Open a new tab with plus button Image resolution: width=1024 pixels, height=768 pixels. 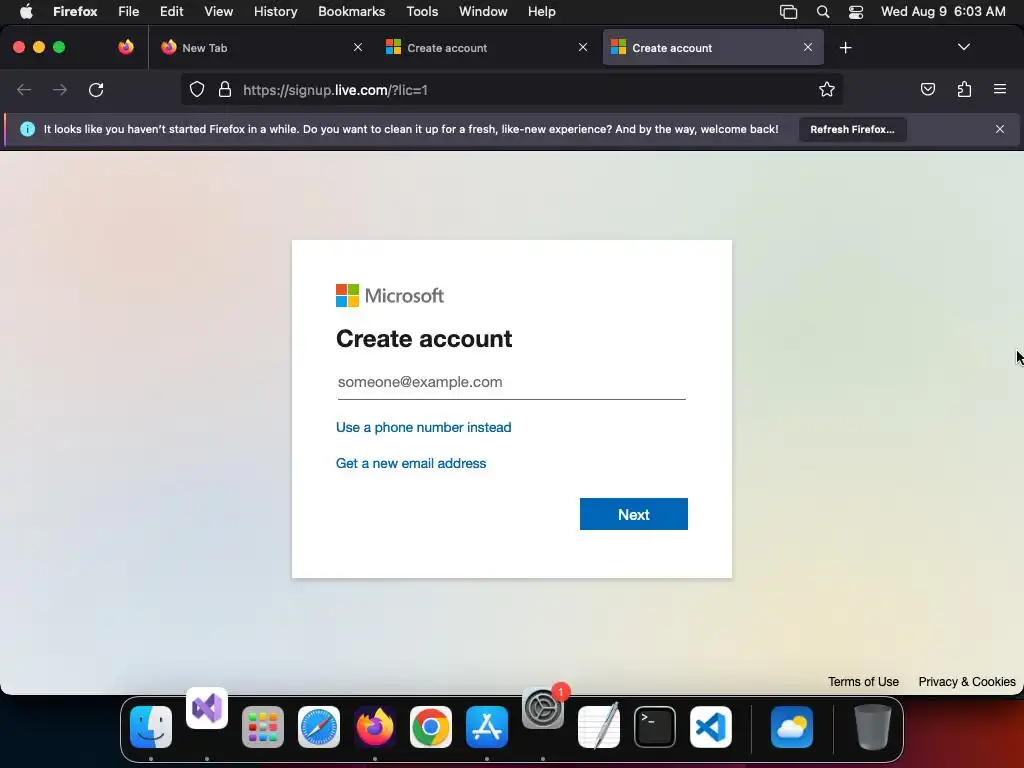tap(846, 48)
